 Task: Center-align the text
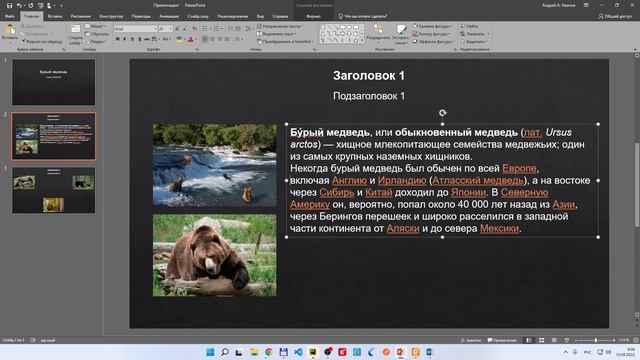coord(212,39)
